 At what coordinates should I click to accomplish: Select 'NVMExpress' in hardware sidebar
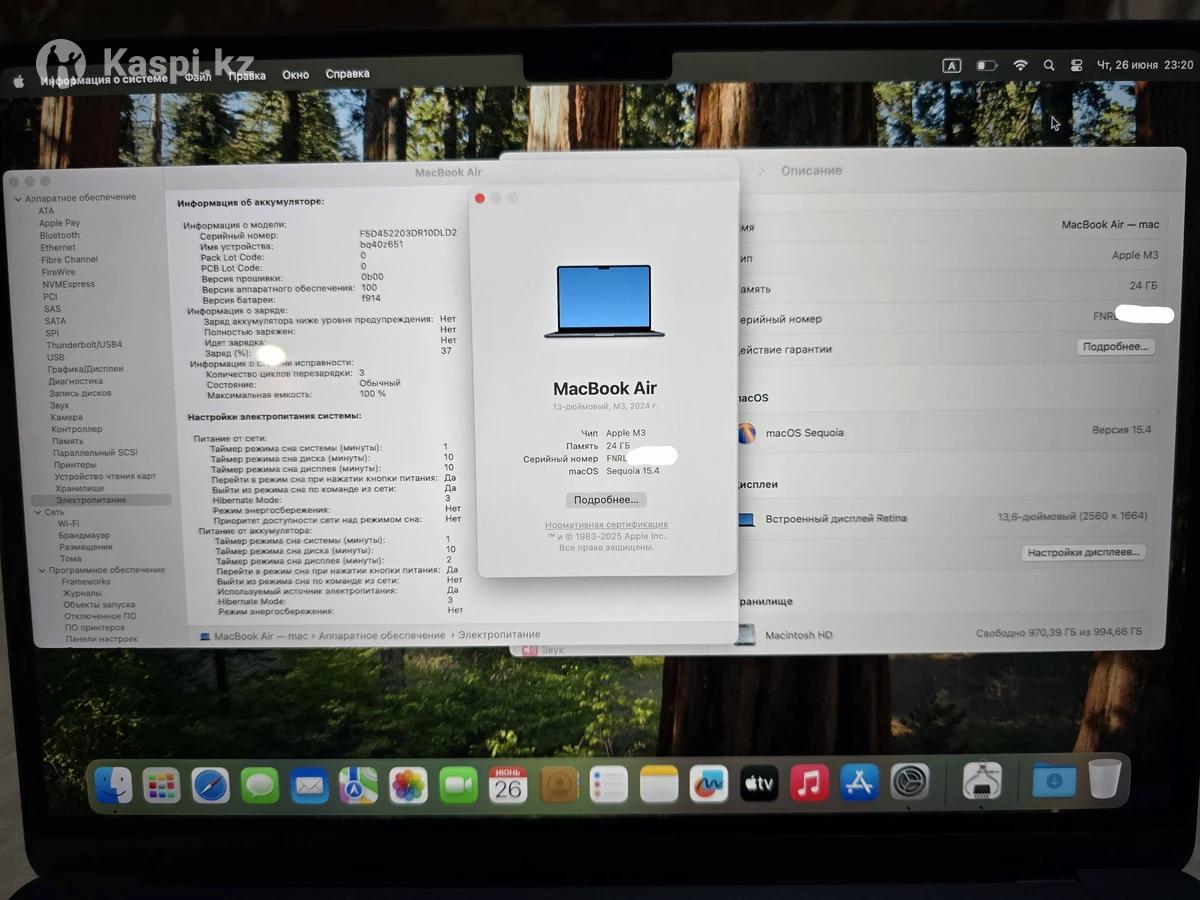click(x=69, y=284)
